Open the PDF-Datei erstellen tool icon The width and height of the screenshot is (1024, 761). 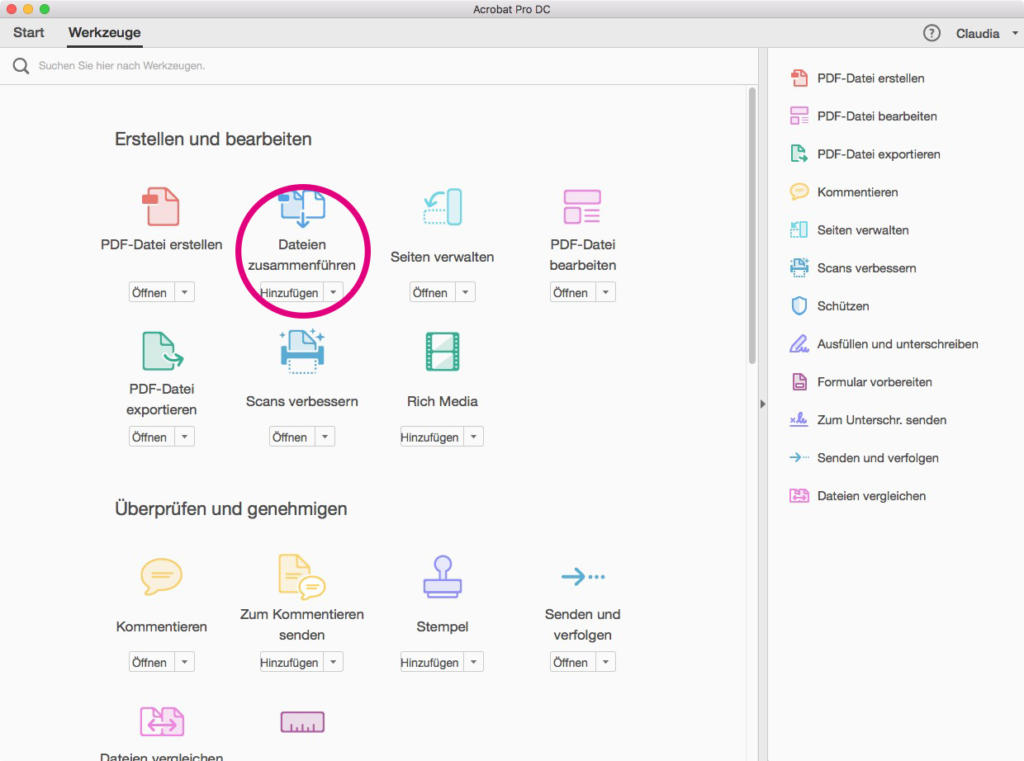click(x=160, y=207)
